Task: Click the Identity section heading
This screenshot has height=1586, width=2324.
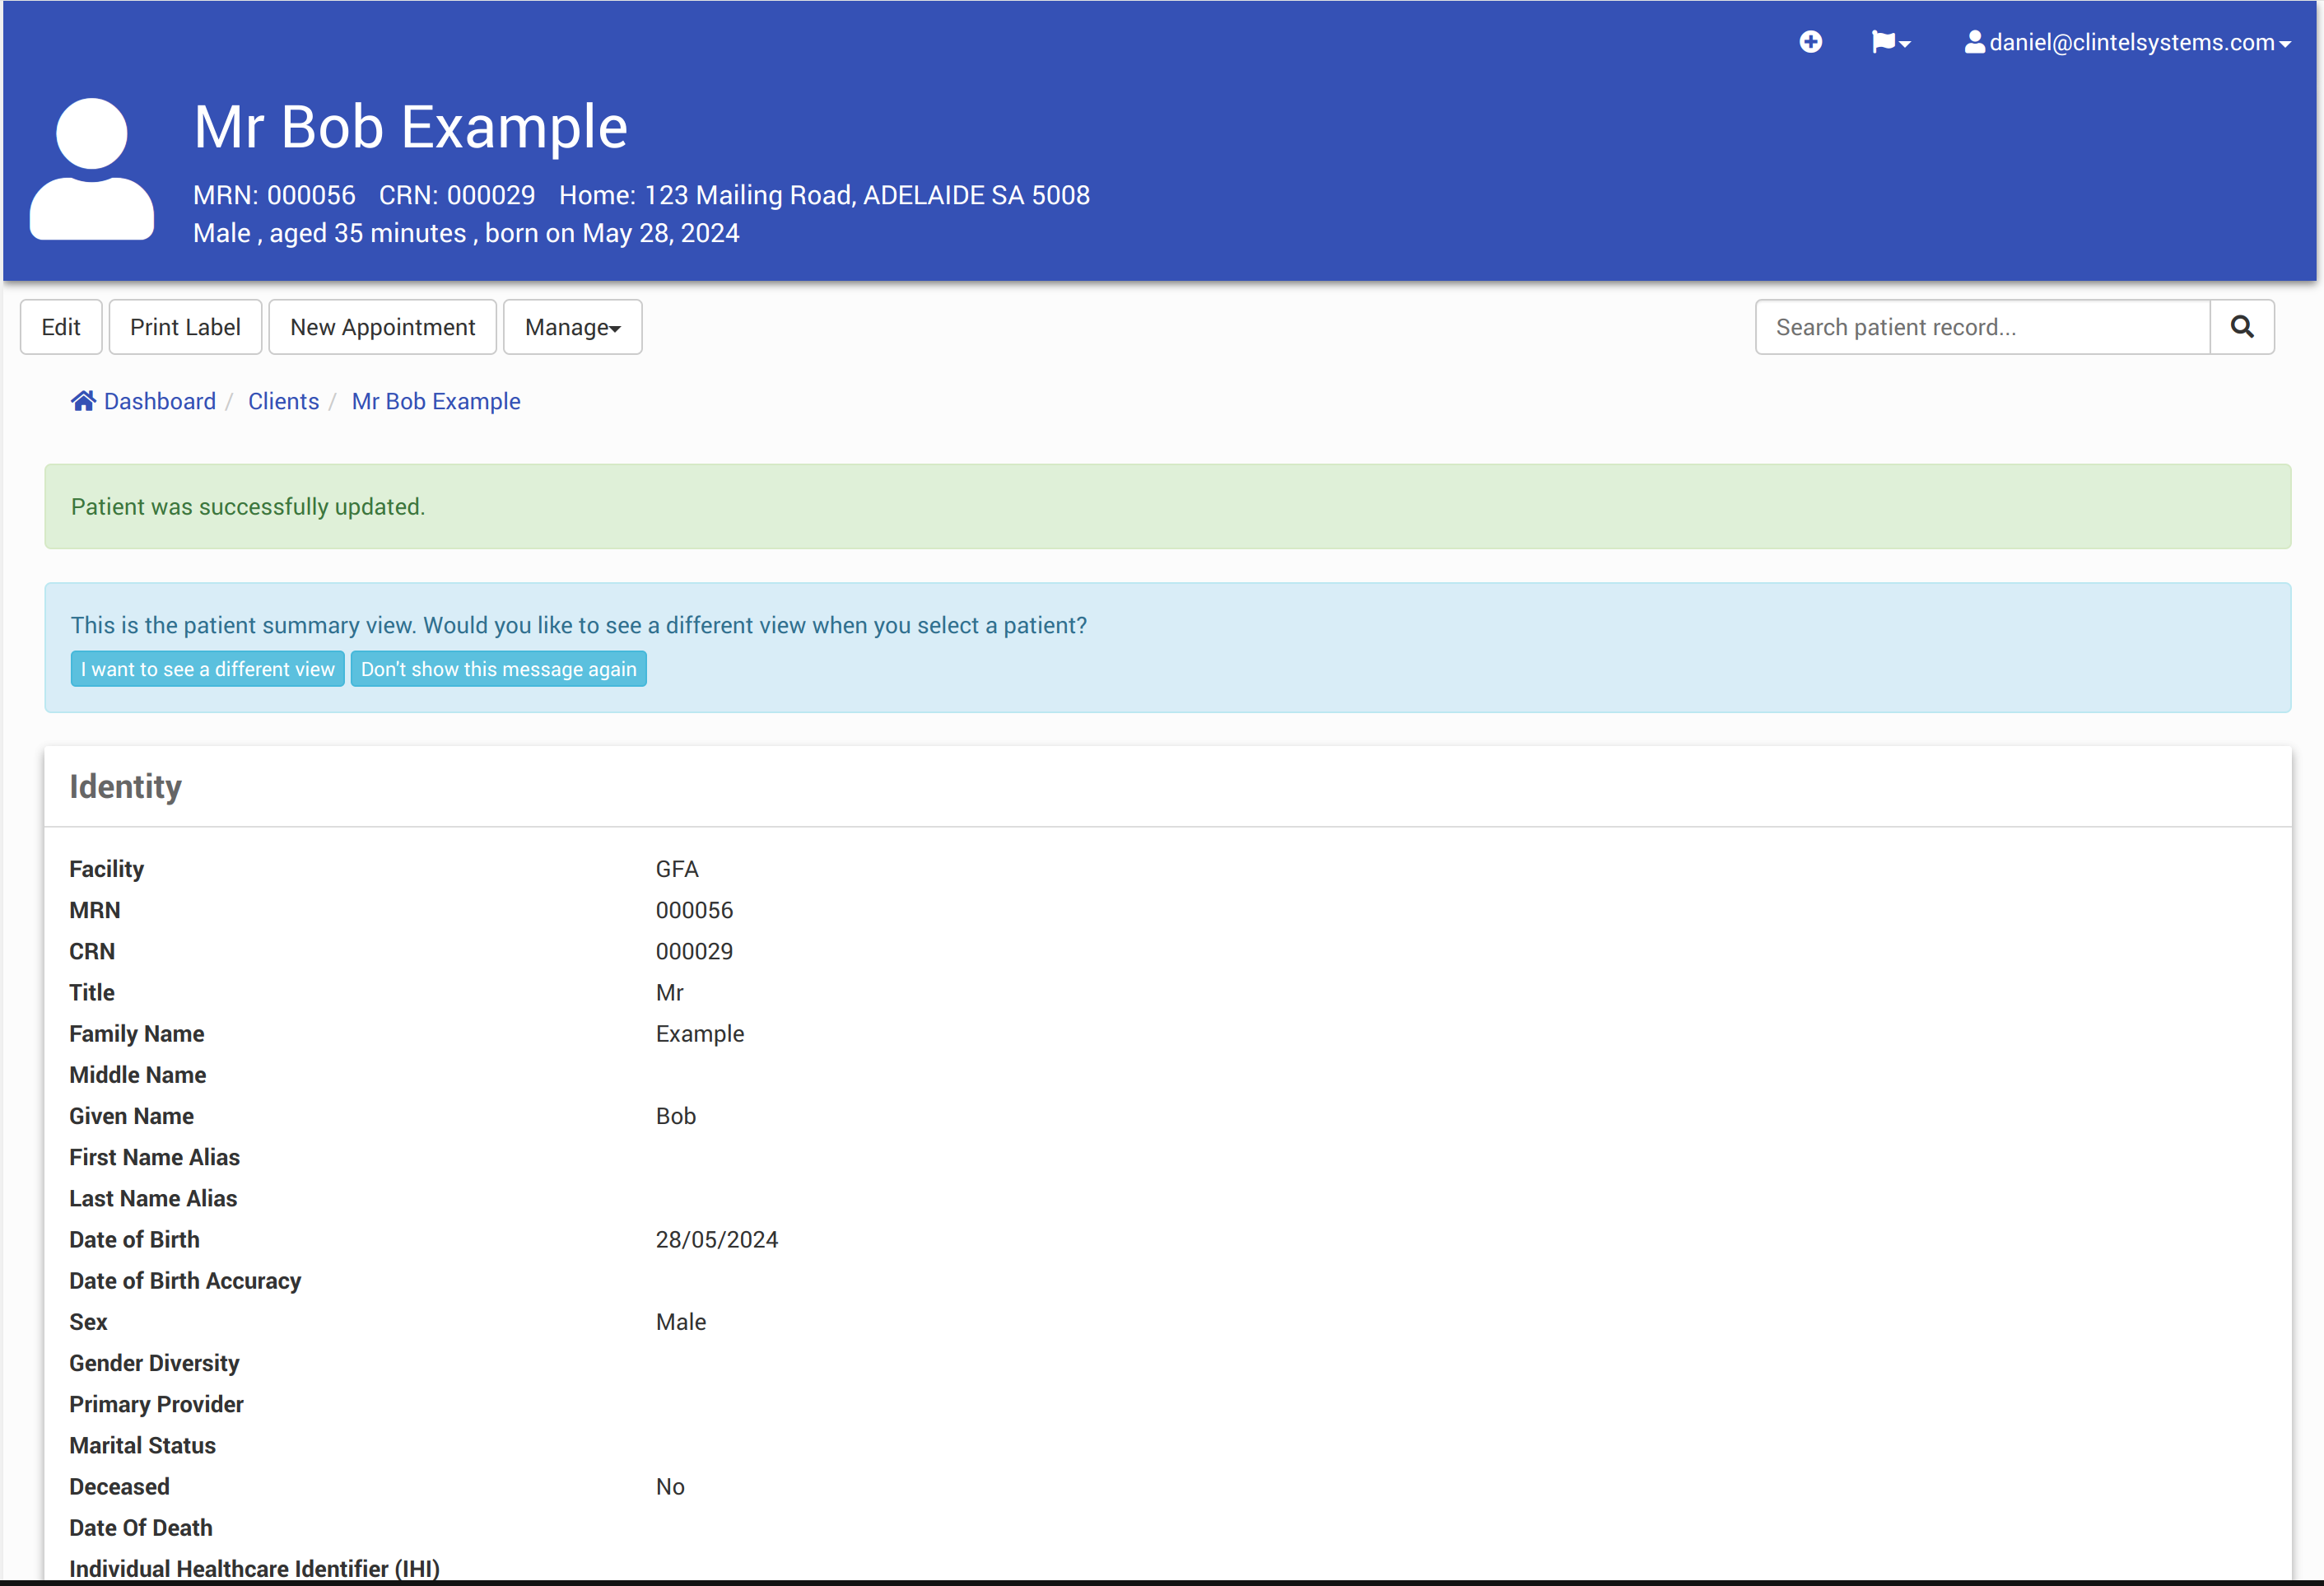Action: (x=125, y=787)
